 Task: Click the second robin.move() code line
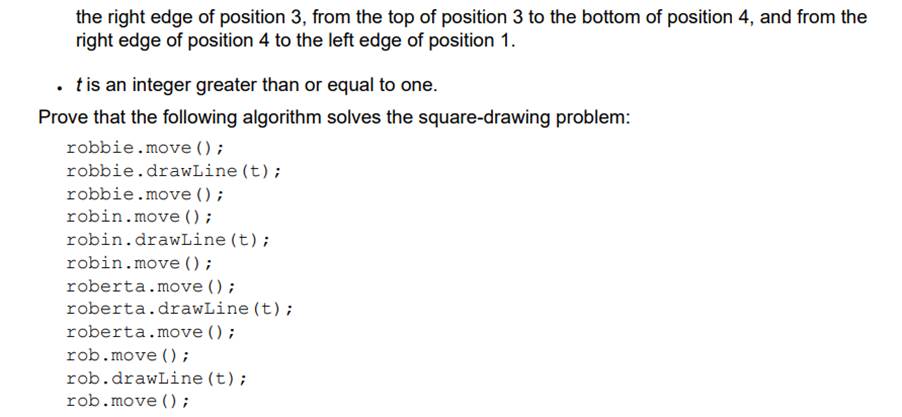pos(138,263)
